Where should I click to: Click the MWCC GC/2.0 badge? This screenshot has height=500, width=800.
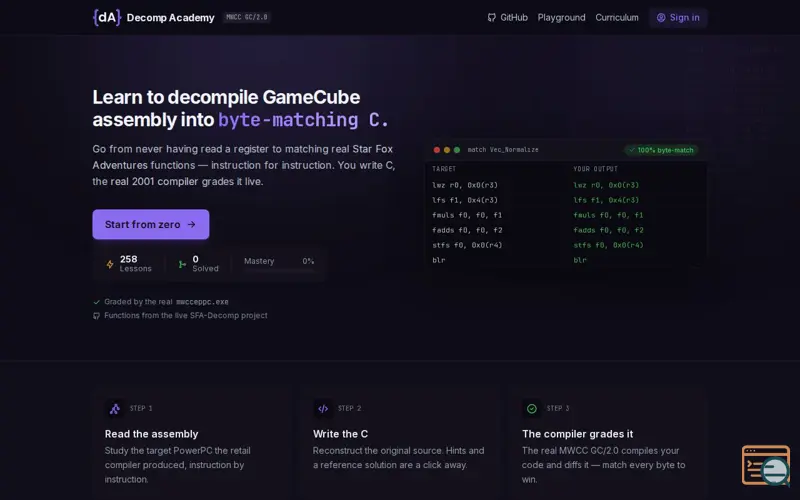(x=246, y=17)
